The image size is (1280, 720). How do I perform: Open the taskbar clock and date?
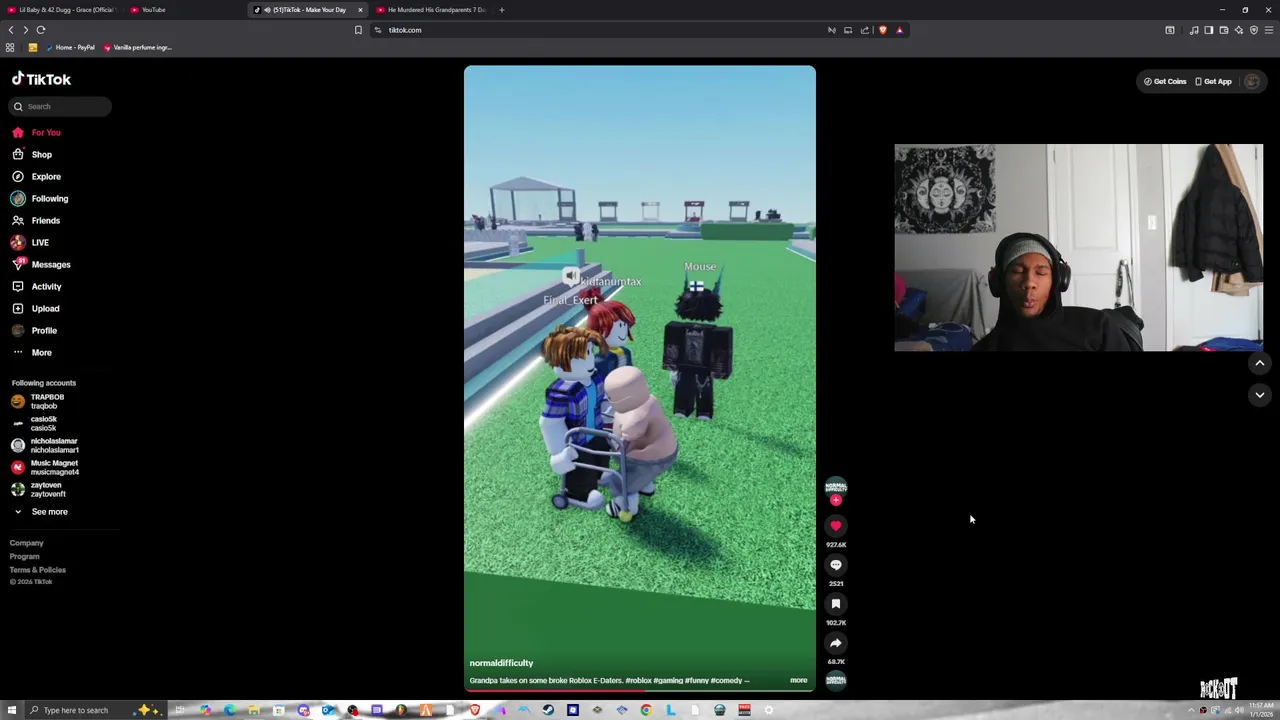click(x=1262, y=710)
